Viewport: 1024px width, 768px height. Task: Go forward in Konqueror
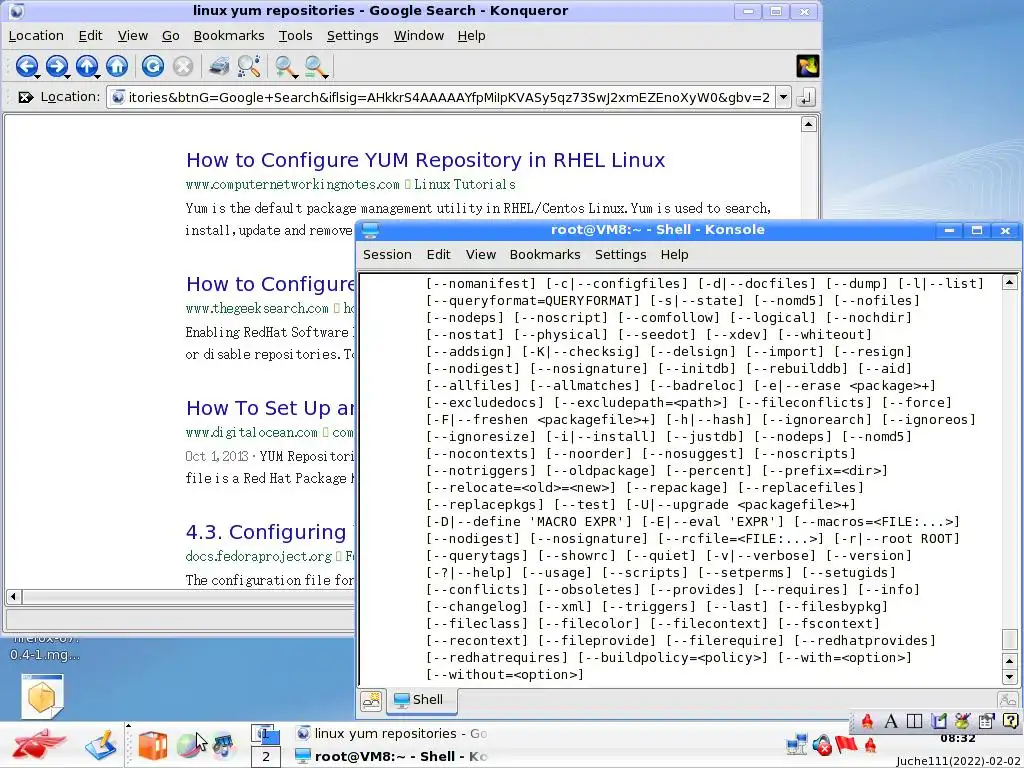pos(55,66)
